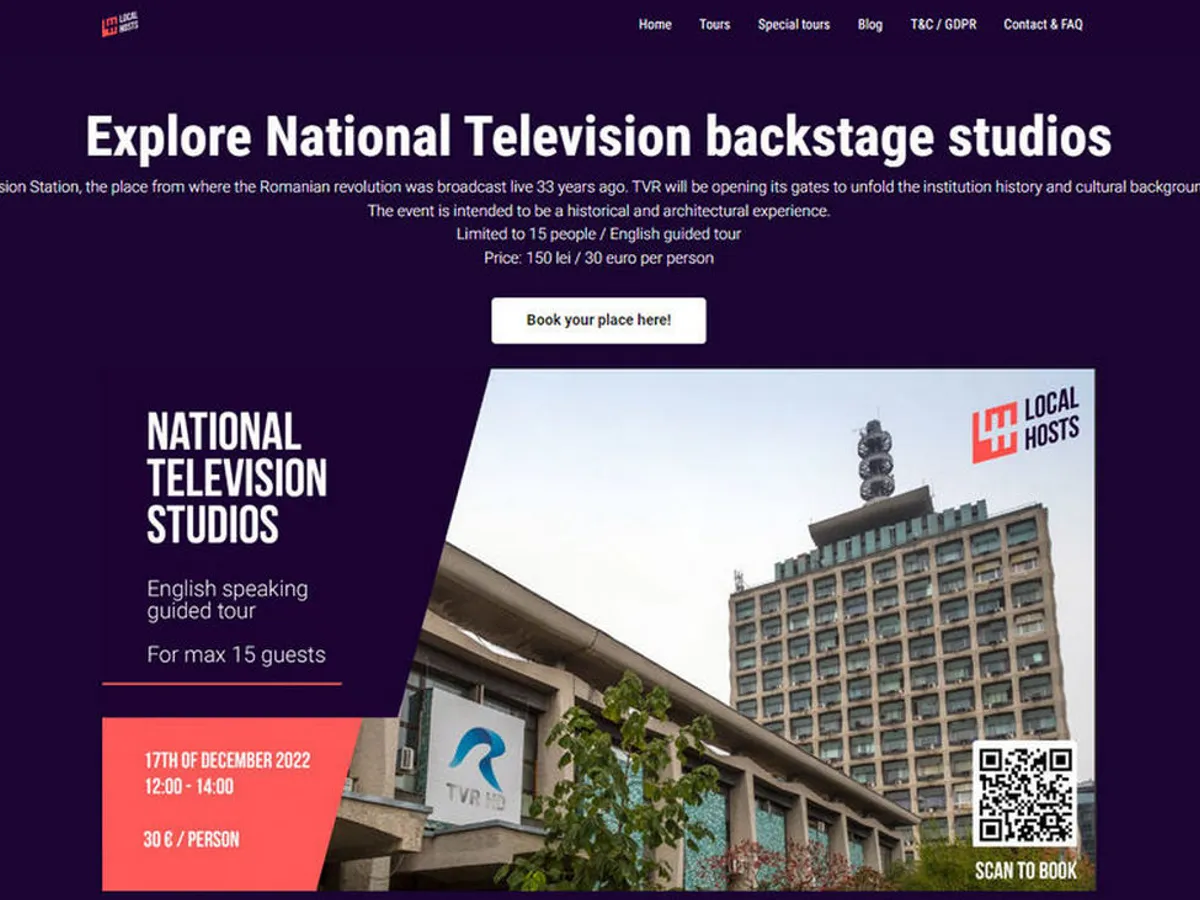Click the antenna tower atop the building

point(874,460)
